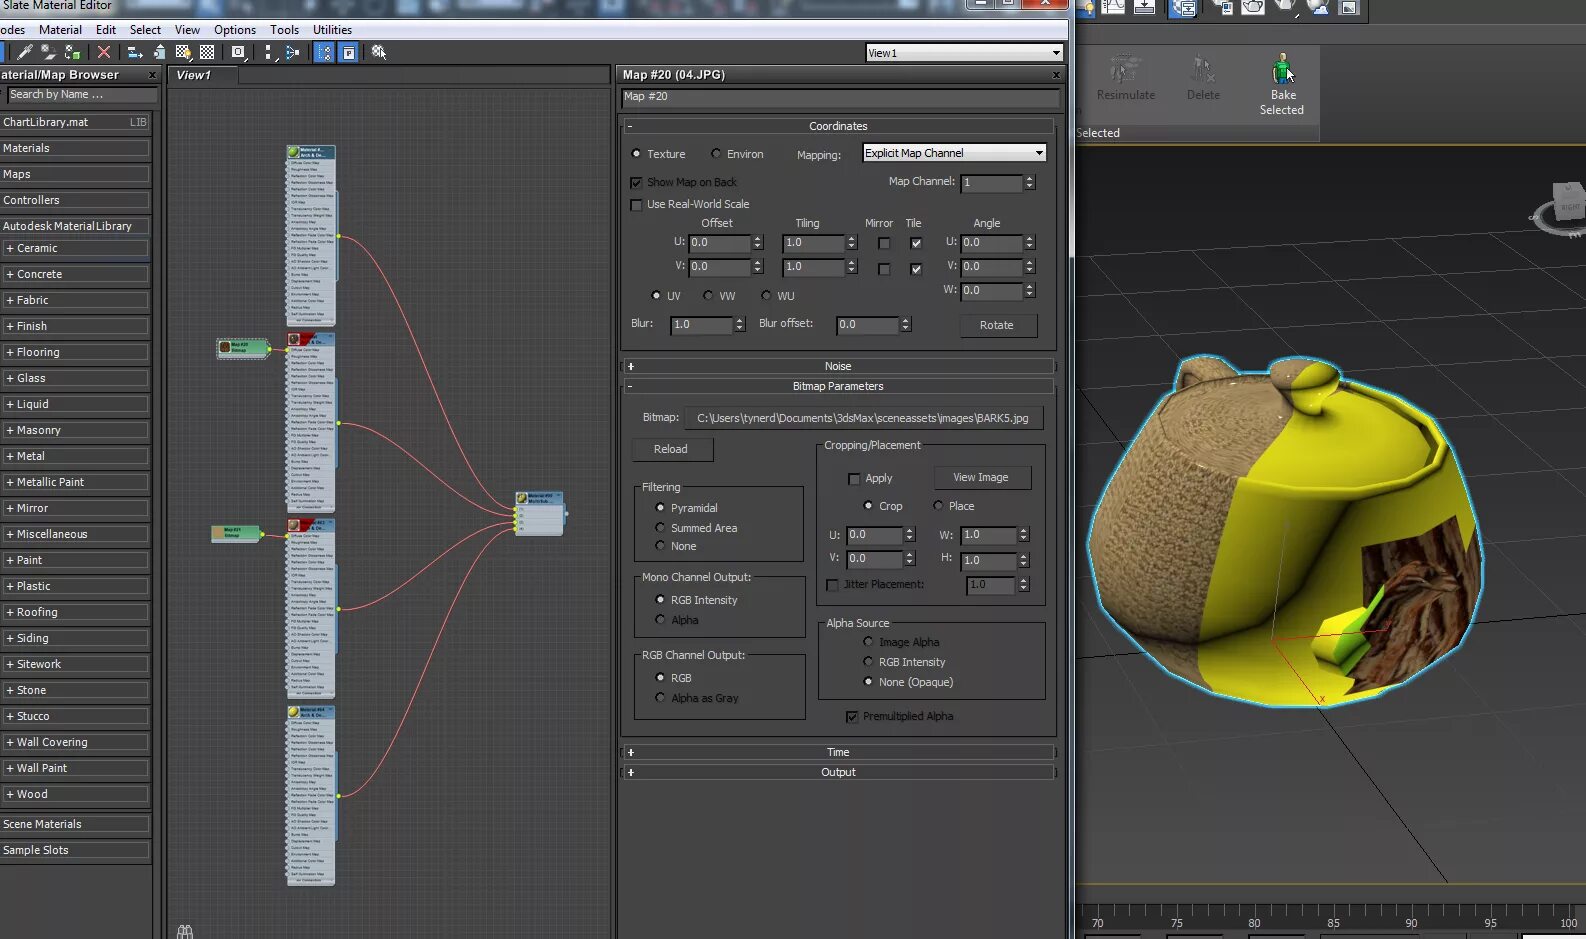The image size is (1586, 939).
Task: Toggle Material/Map Browser panel icon
Action: click(324, 52)
